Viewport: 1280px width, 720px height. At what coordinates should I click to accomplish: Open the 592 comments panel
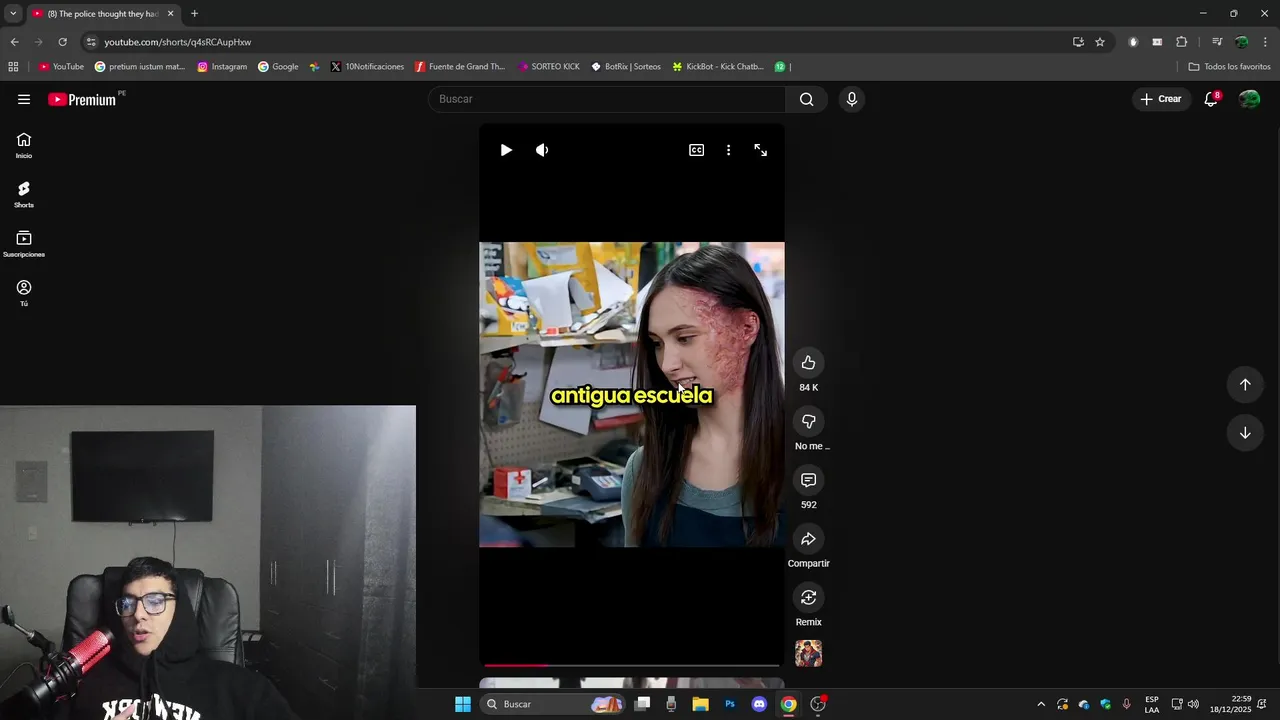pyautogui.click(x=809, y=480)
